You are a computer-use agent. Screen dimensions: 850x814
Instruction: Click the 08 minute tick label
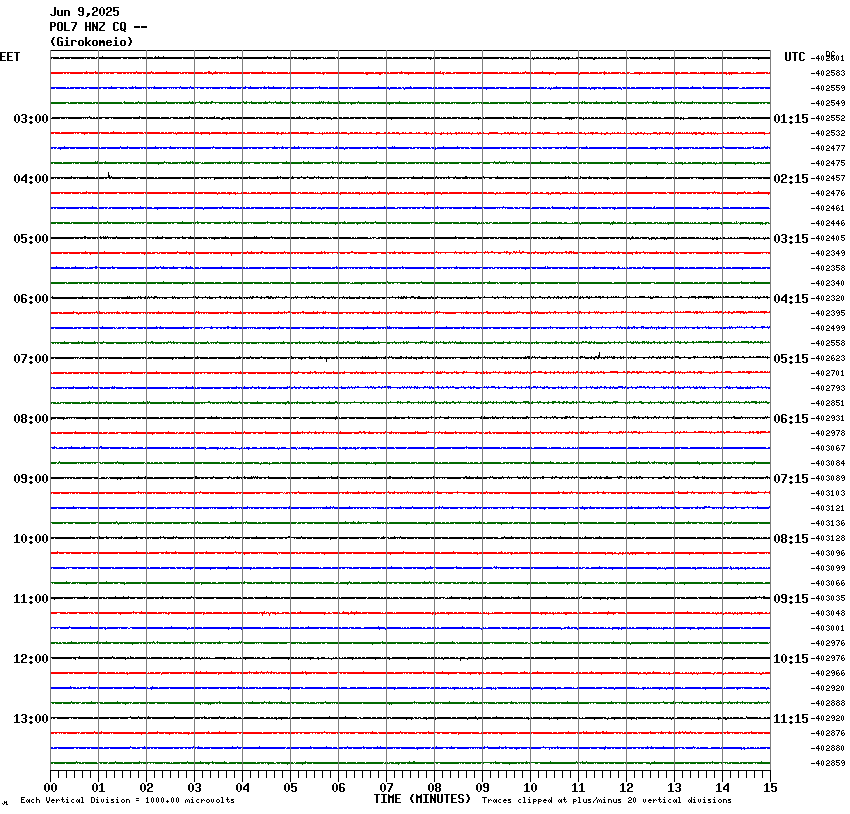435,787
